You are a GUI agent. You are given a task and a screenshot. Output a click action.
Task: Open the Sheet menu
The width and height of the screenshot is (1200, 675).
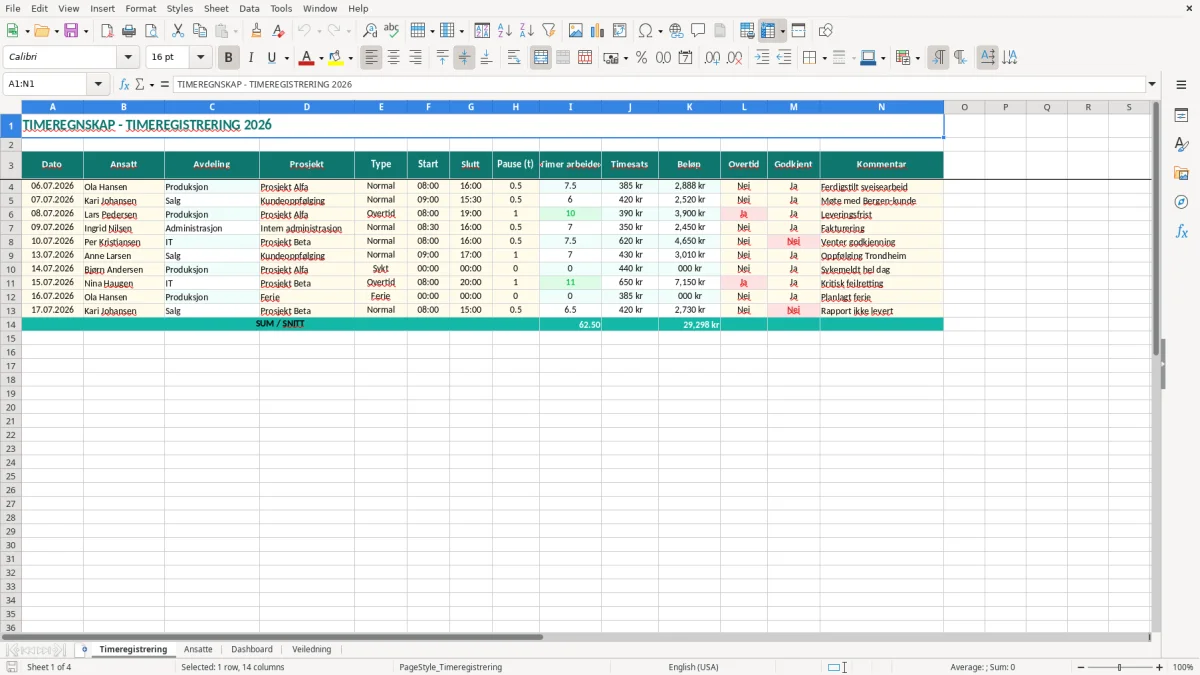pyautogui.click(x=216, y=8)
